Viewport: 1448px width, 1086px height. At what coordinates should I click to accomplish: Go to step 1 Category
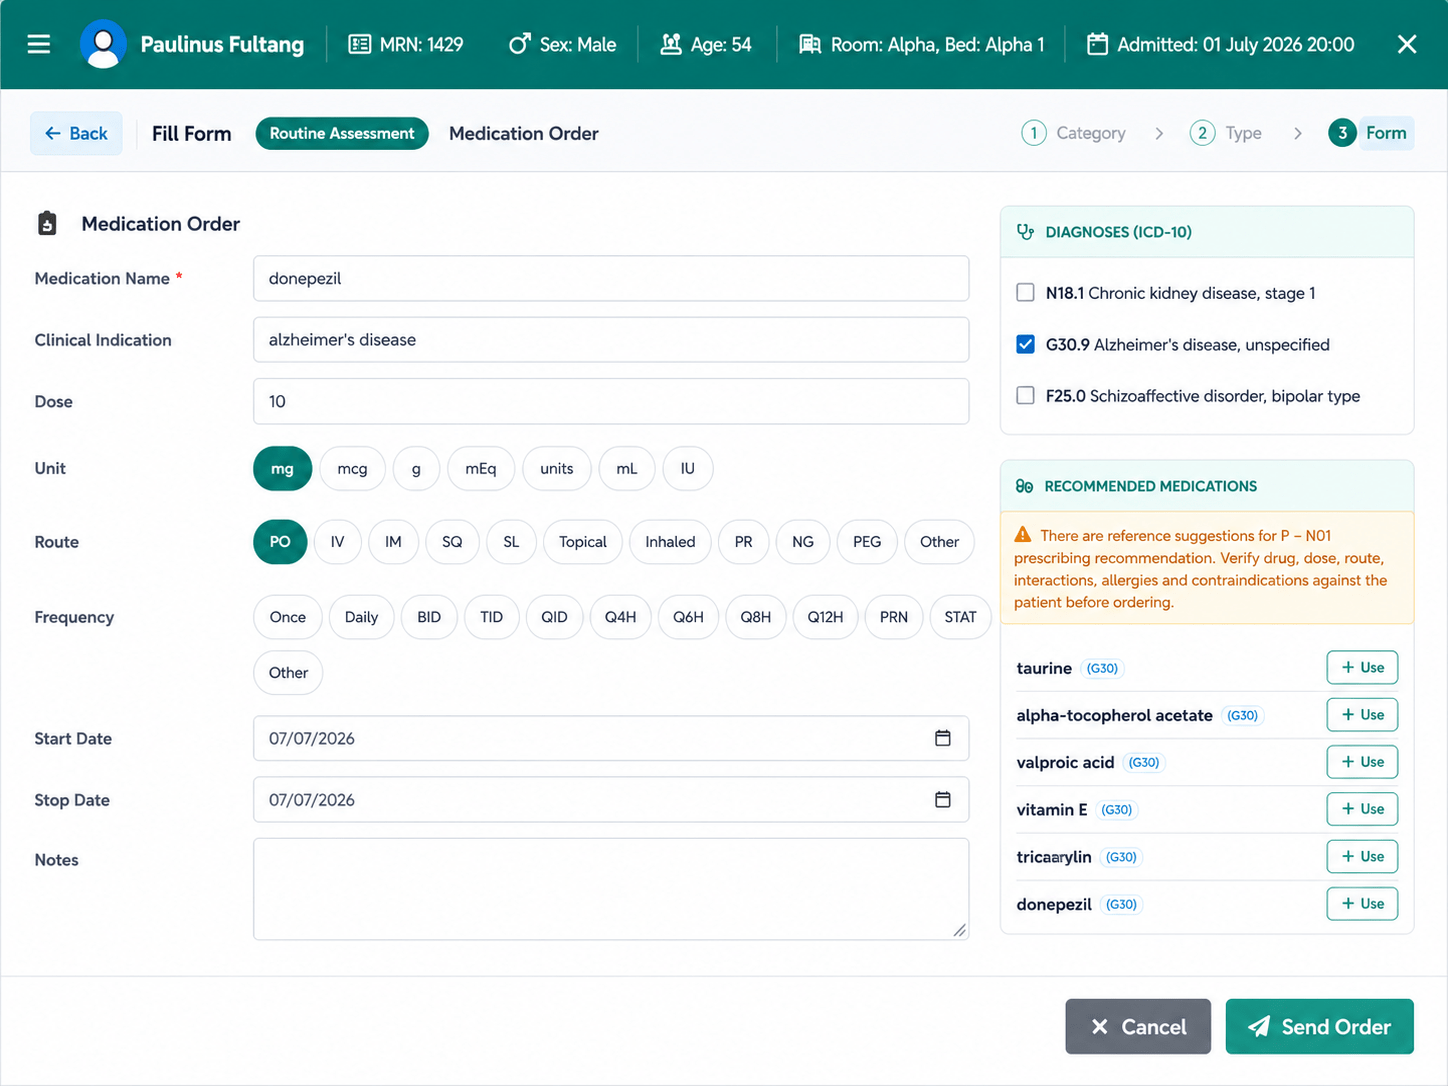(1074, 133)
